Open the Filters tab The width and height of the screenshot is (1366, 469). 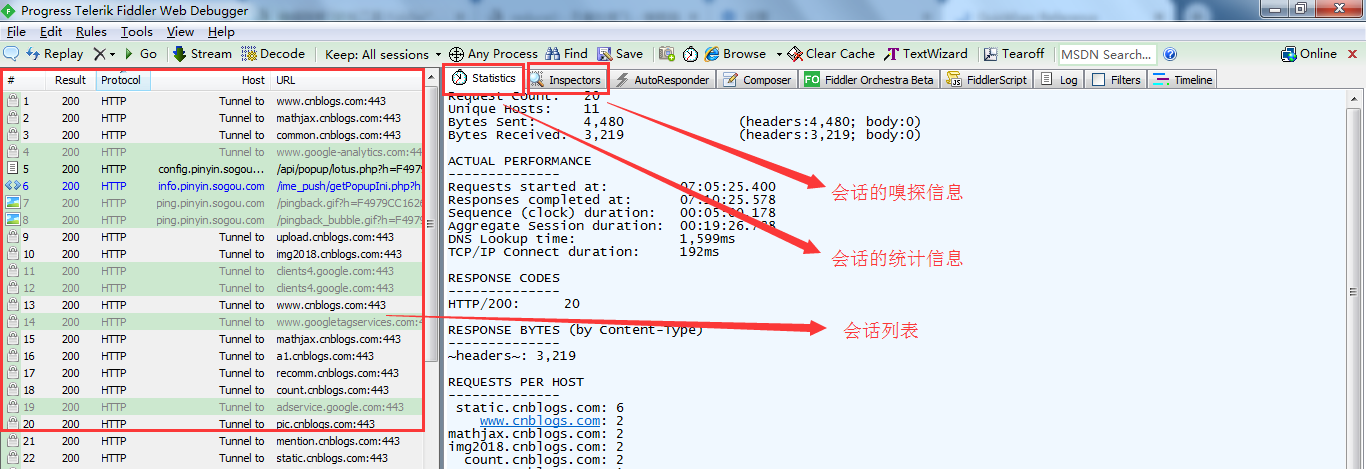click(1116, 80)
